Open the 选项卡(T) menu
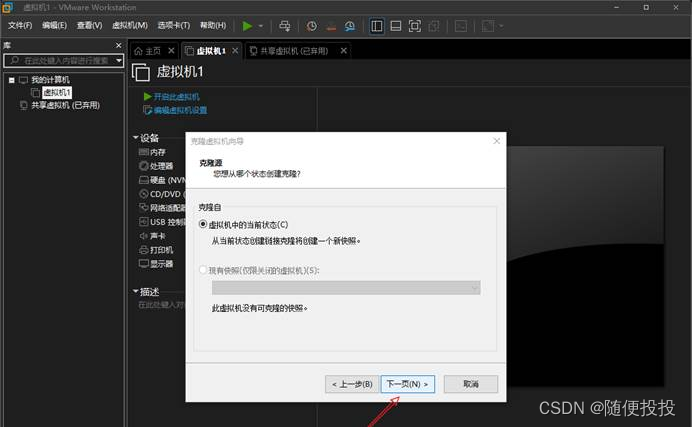The width and height of the screenshot is (692, 427). [174, 25]
